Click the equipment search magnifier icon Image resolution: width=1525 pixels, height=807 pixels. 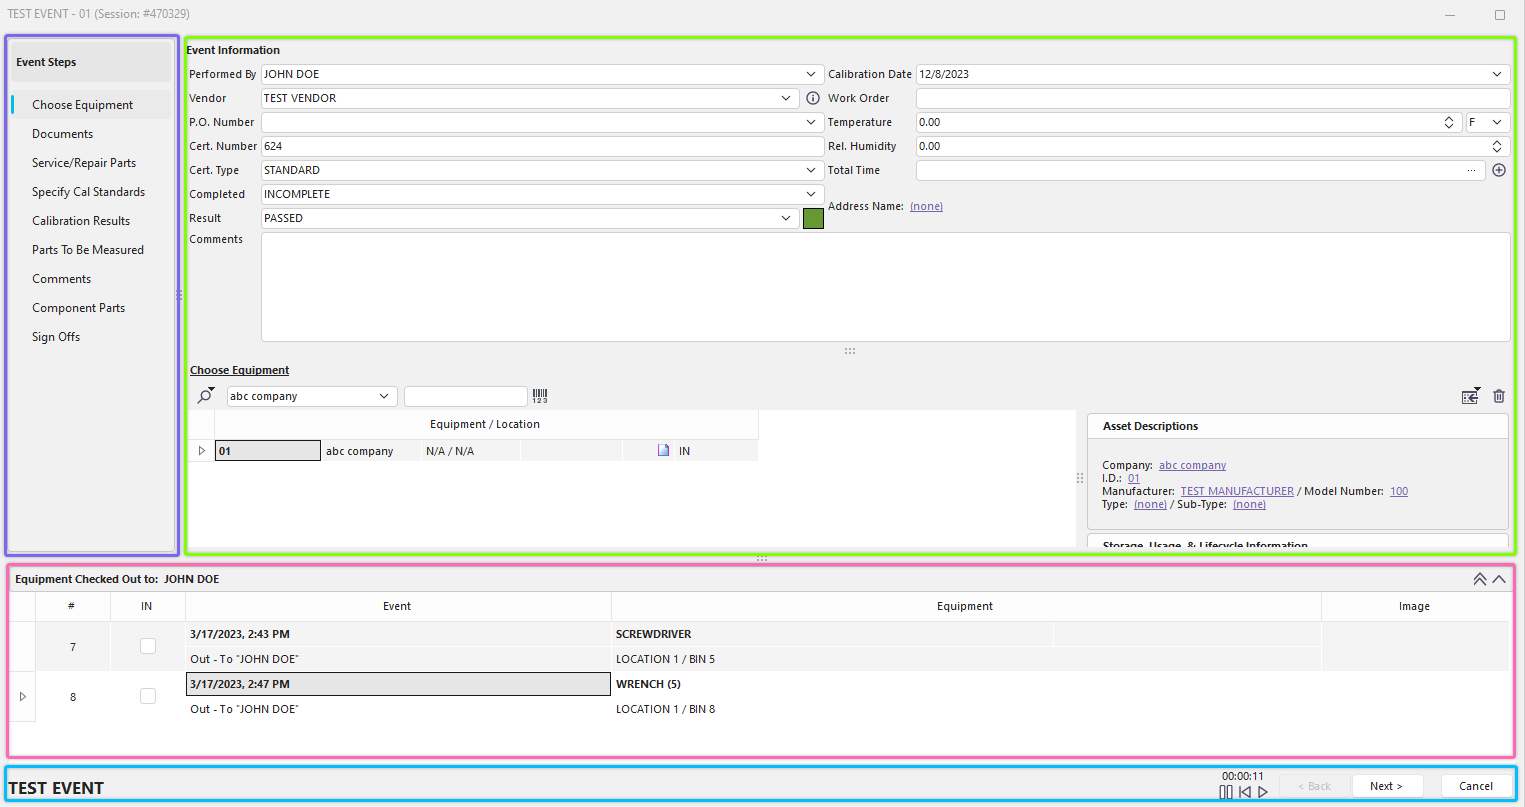click(205, 396)
